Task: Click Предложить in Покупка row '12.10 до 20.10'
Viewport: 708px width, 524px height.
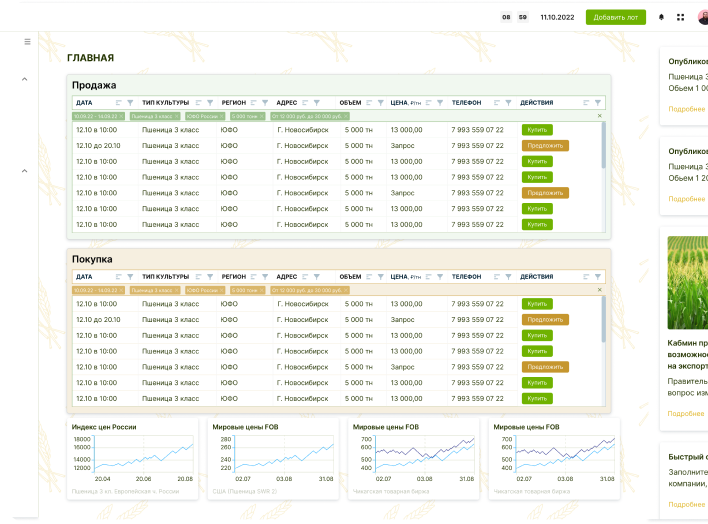Action: [545, 319]
